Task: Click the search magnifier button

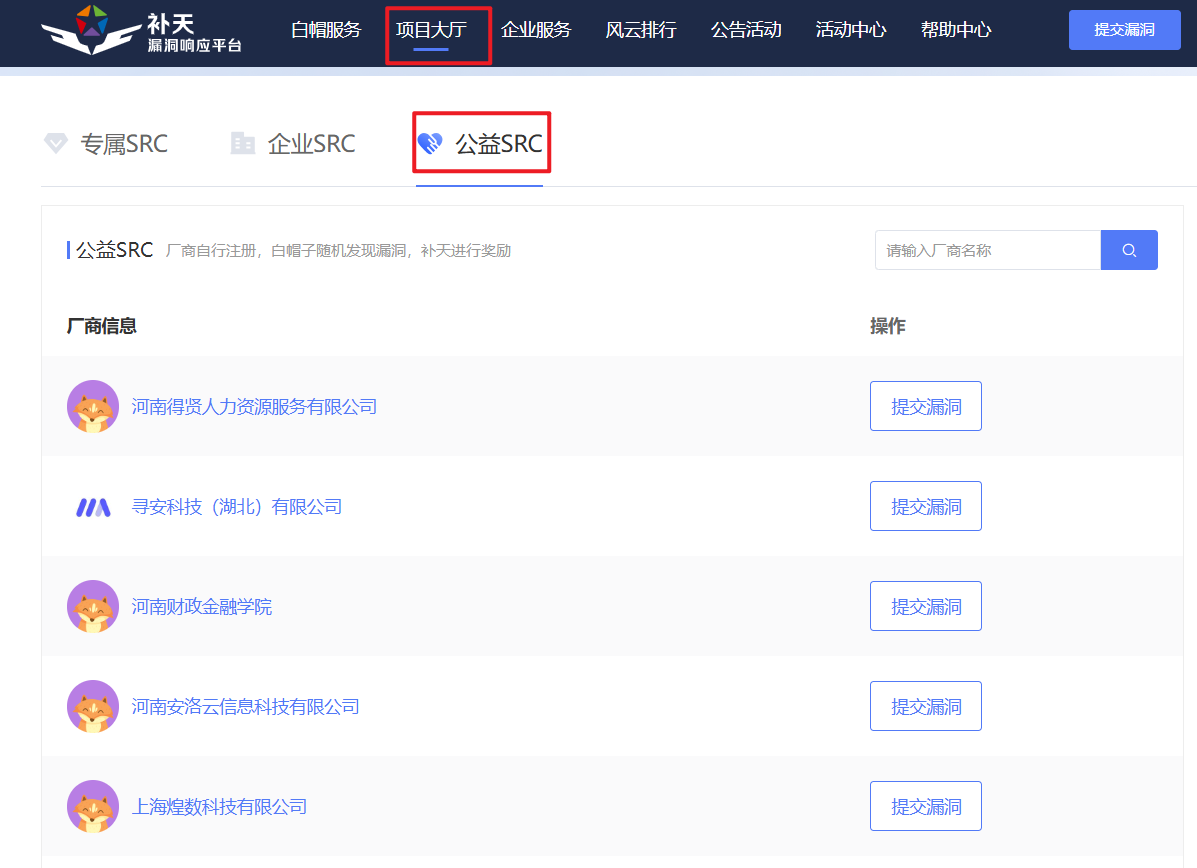Action: click(1128, 250)
